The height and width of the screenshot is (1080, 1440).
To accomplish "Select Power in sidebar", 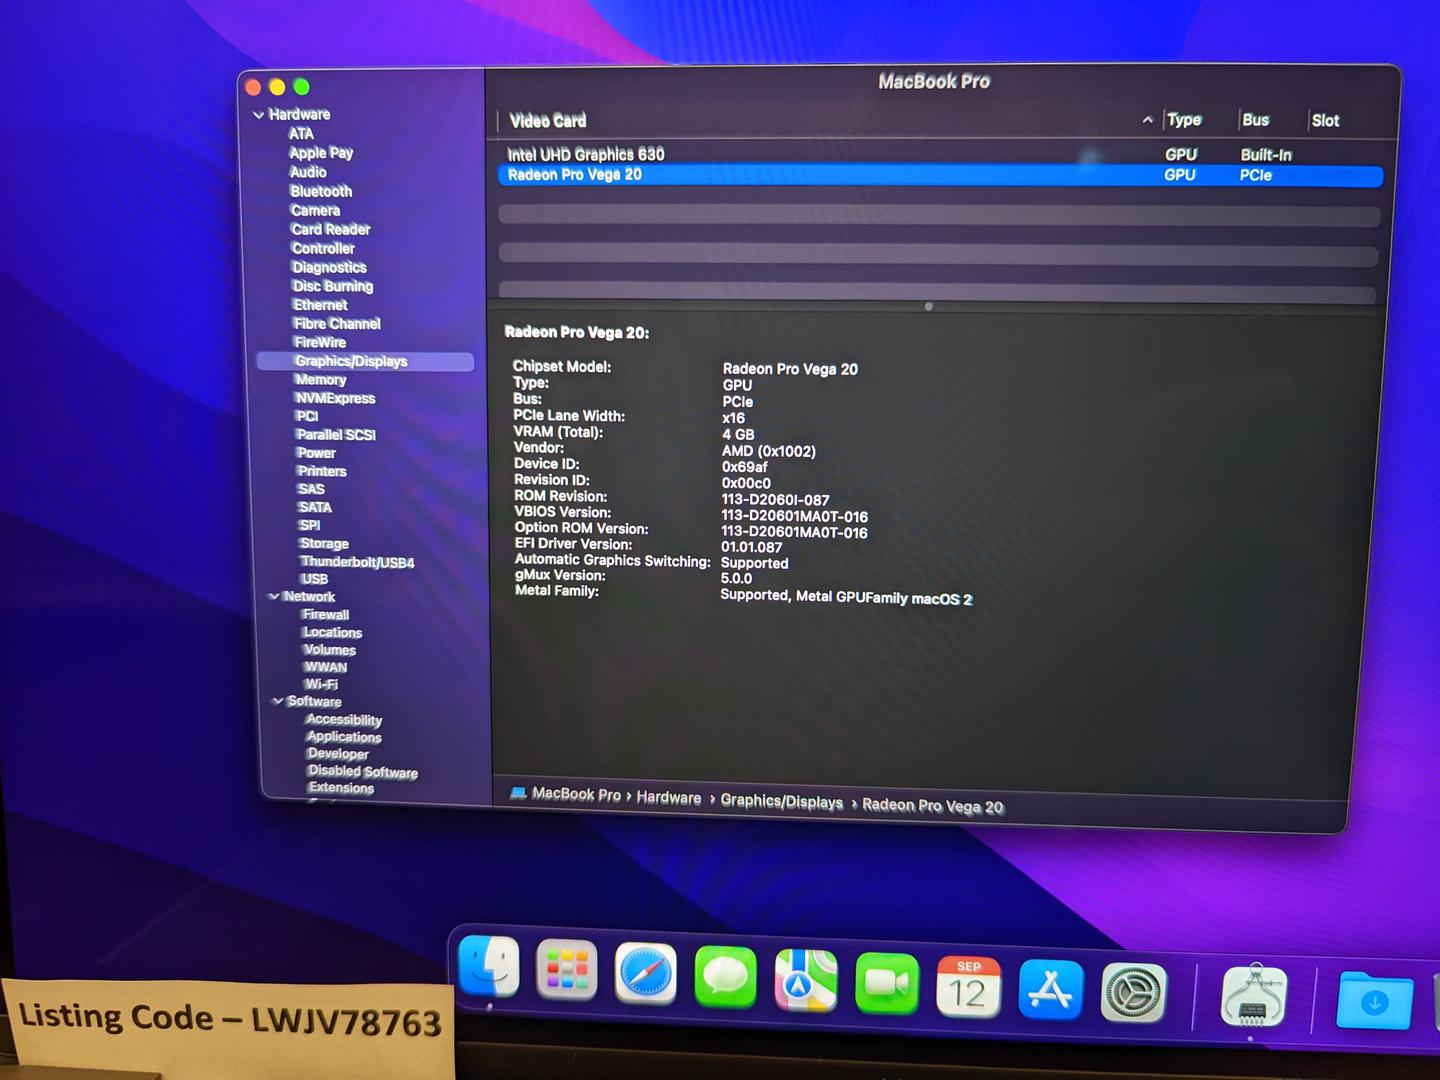I will pyautogui.click(x=316, y=453).
